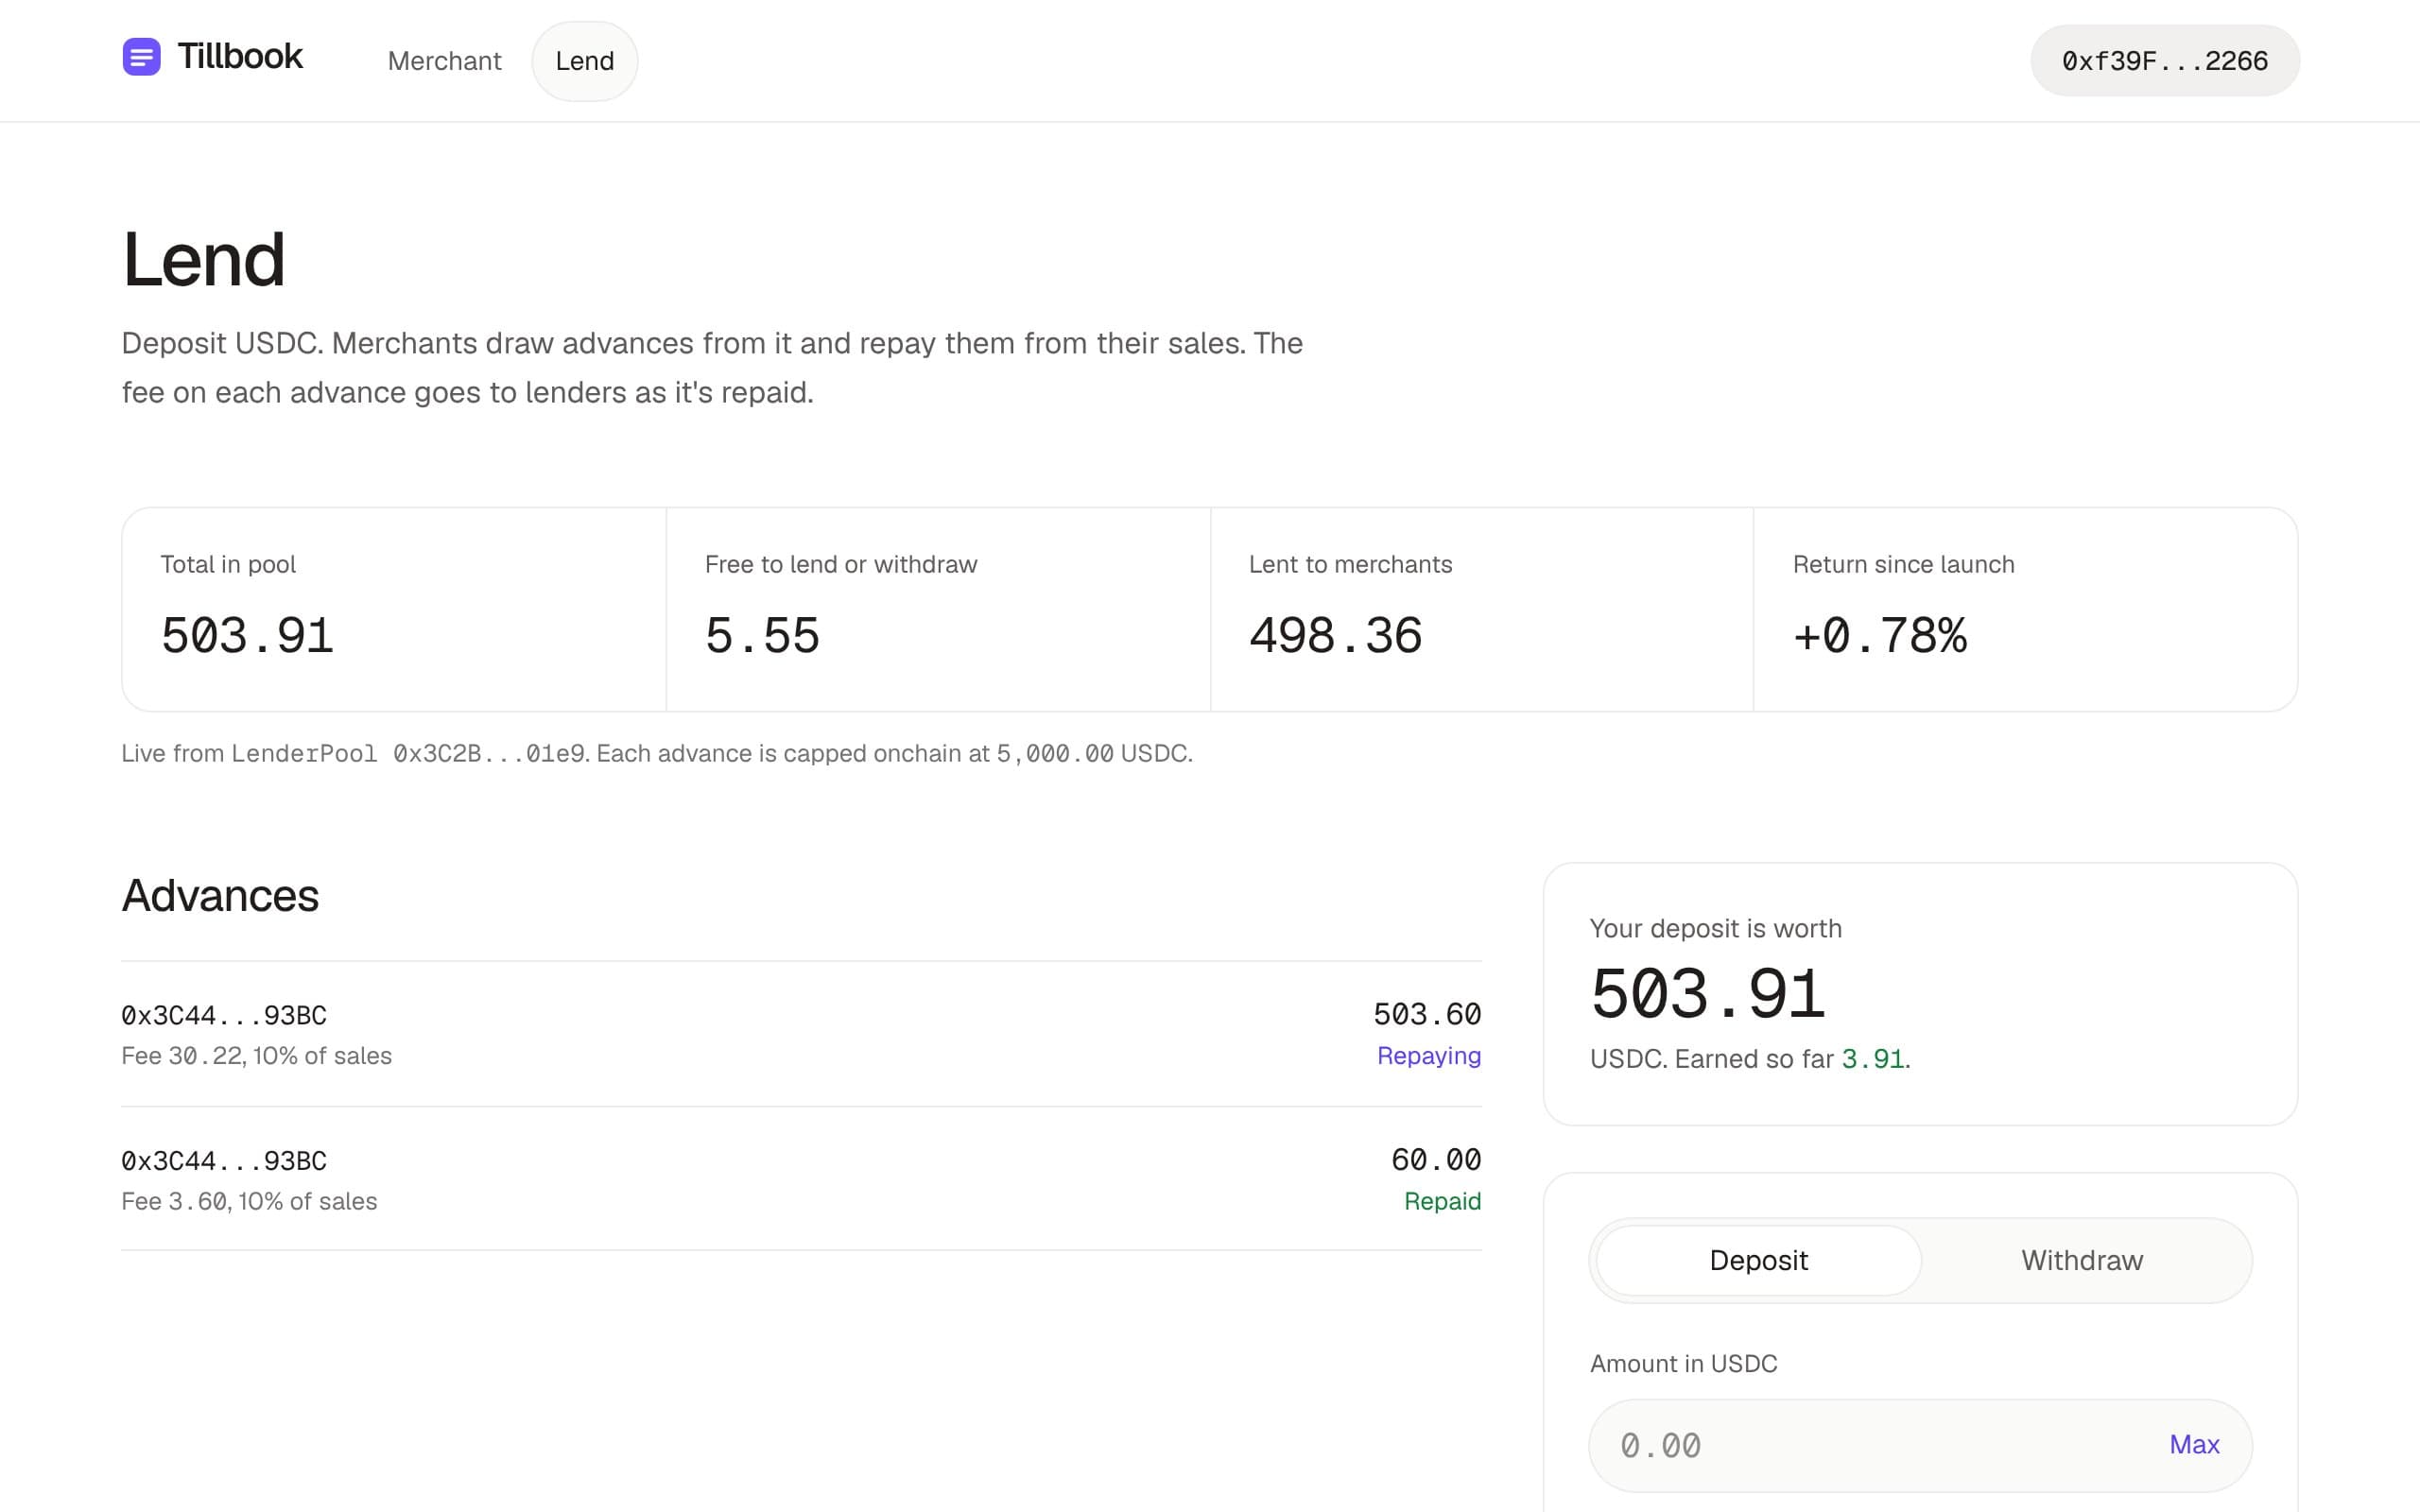Select the Total in pool value 503.91

pos(247,636)
